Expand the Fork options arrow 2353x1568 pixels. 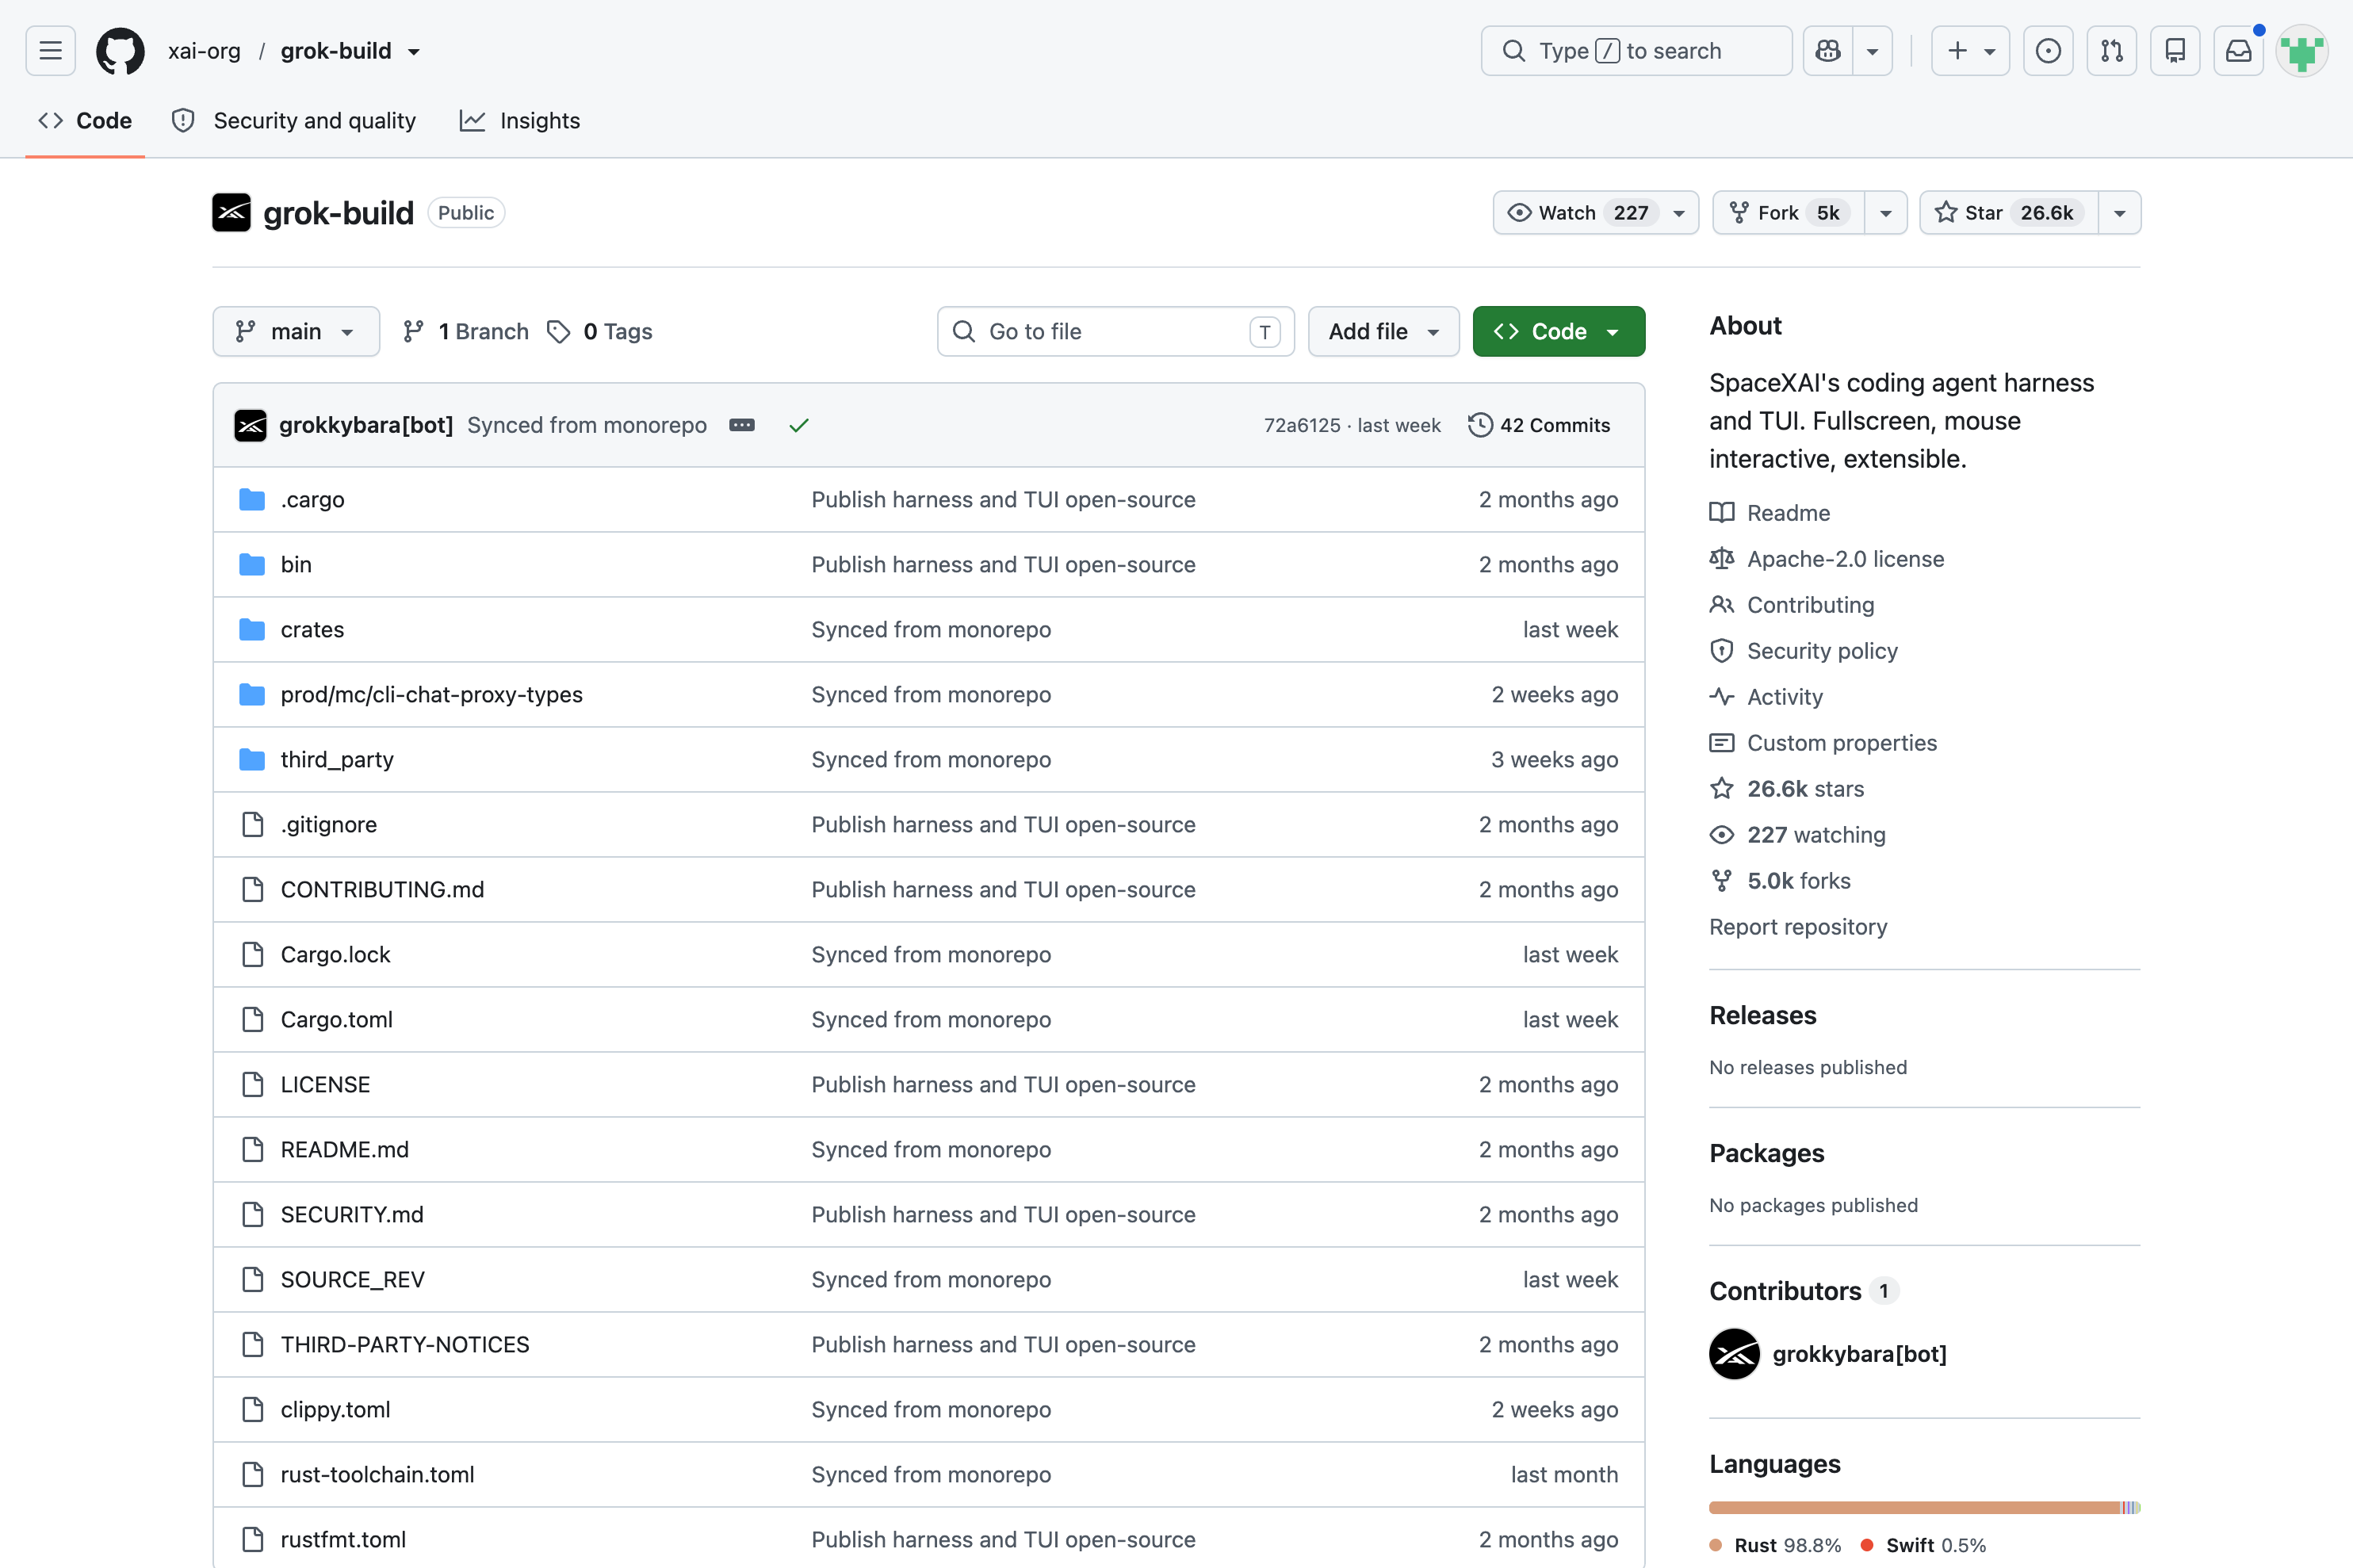pos(1886,213)
